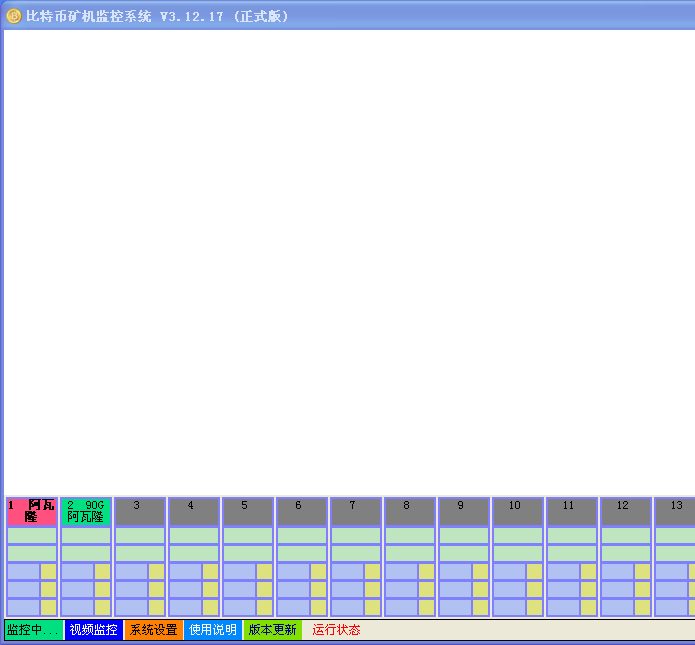695x645 pixels.
Task: Select the gray miner slot 13 header
Action: [x=675, y=511]
